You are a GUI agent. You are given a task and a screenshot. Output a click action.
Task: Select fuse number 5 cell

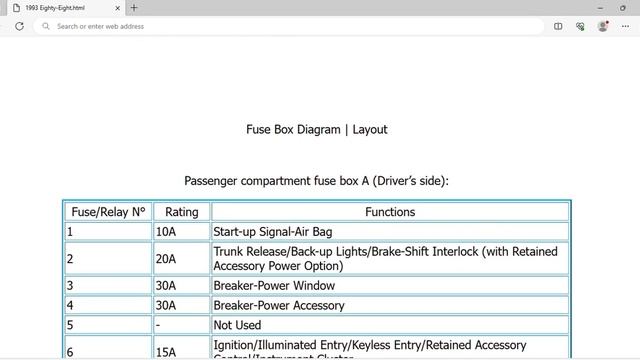[108, 325]
